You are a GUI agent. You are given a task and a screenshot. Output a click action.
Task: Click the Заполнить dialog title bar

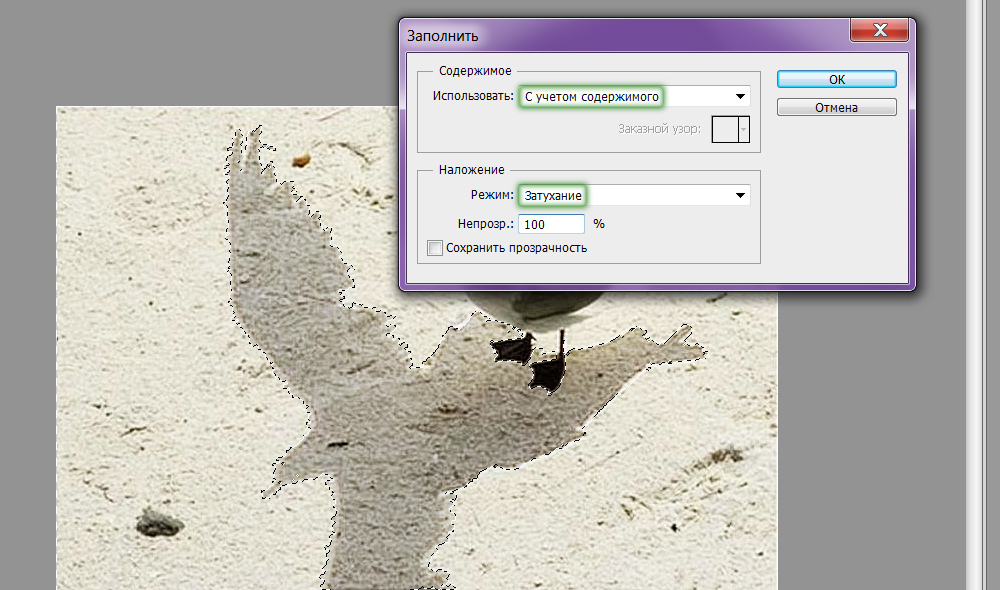pos(625,35)
